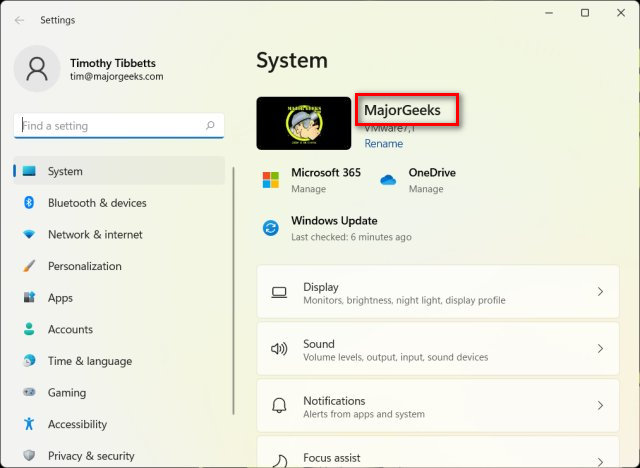Go back with the arrow button
The height and width of the screenshot is (468, 640).
tap(19, 20)
